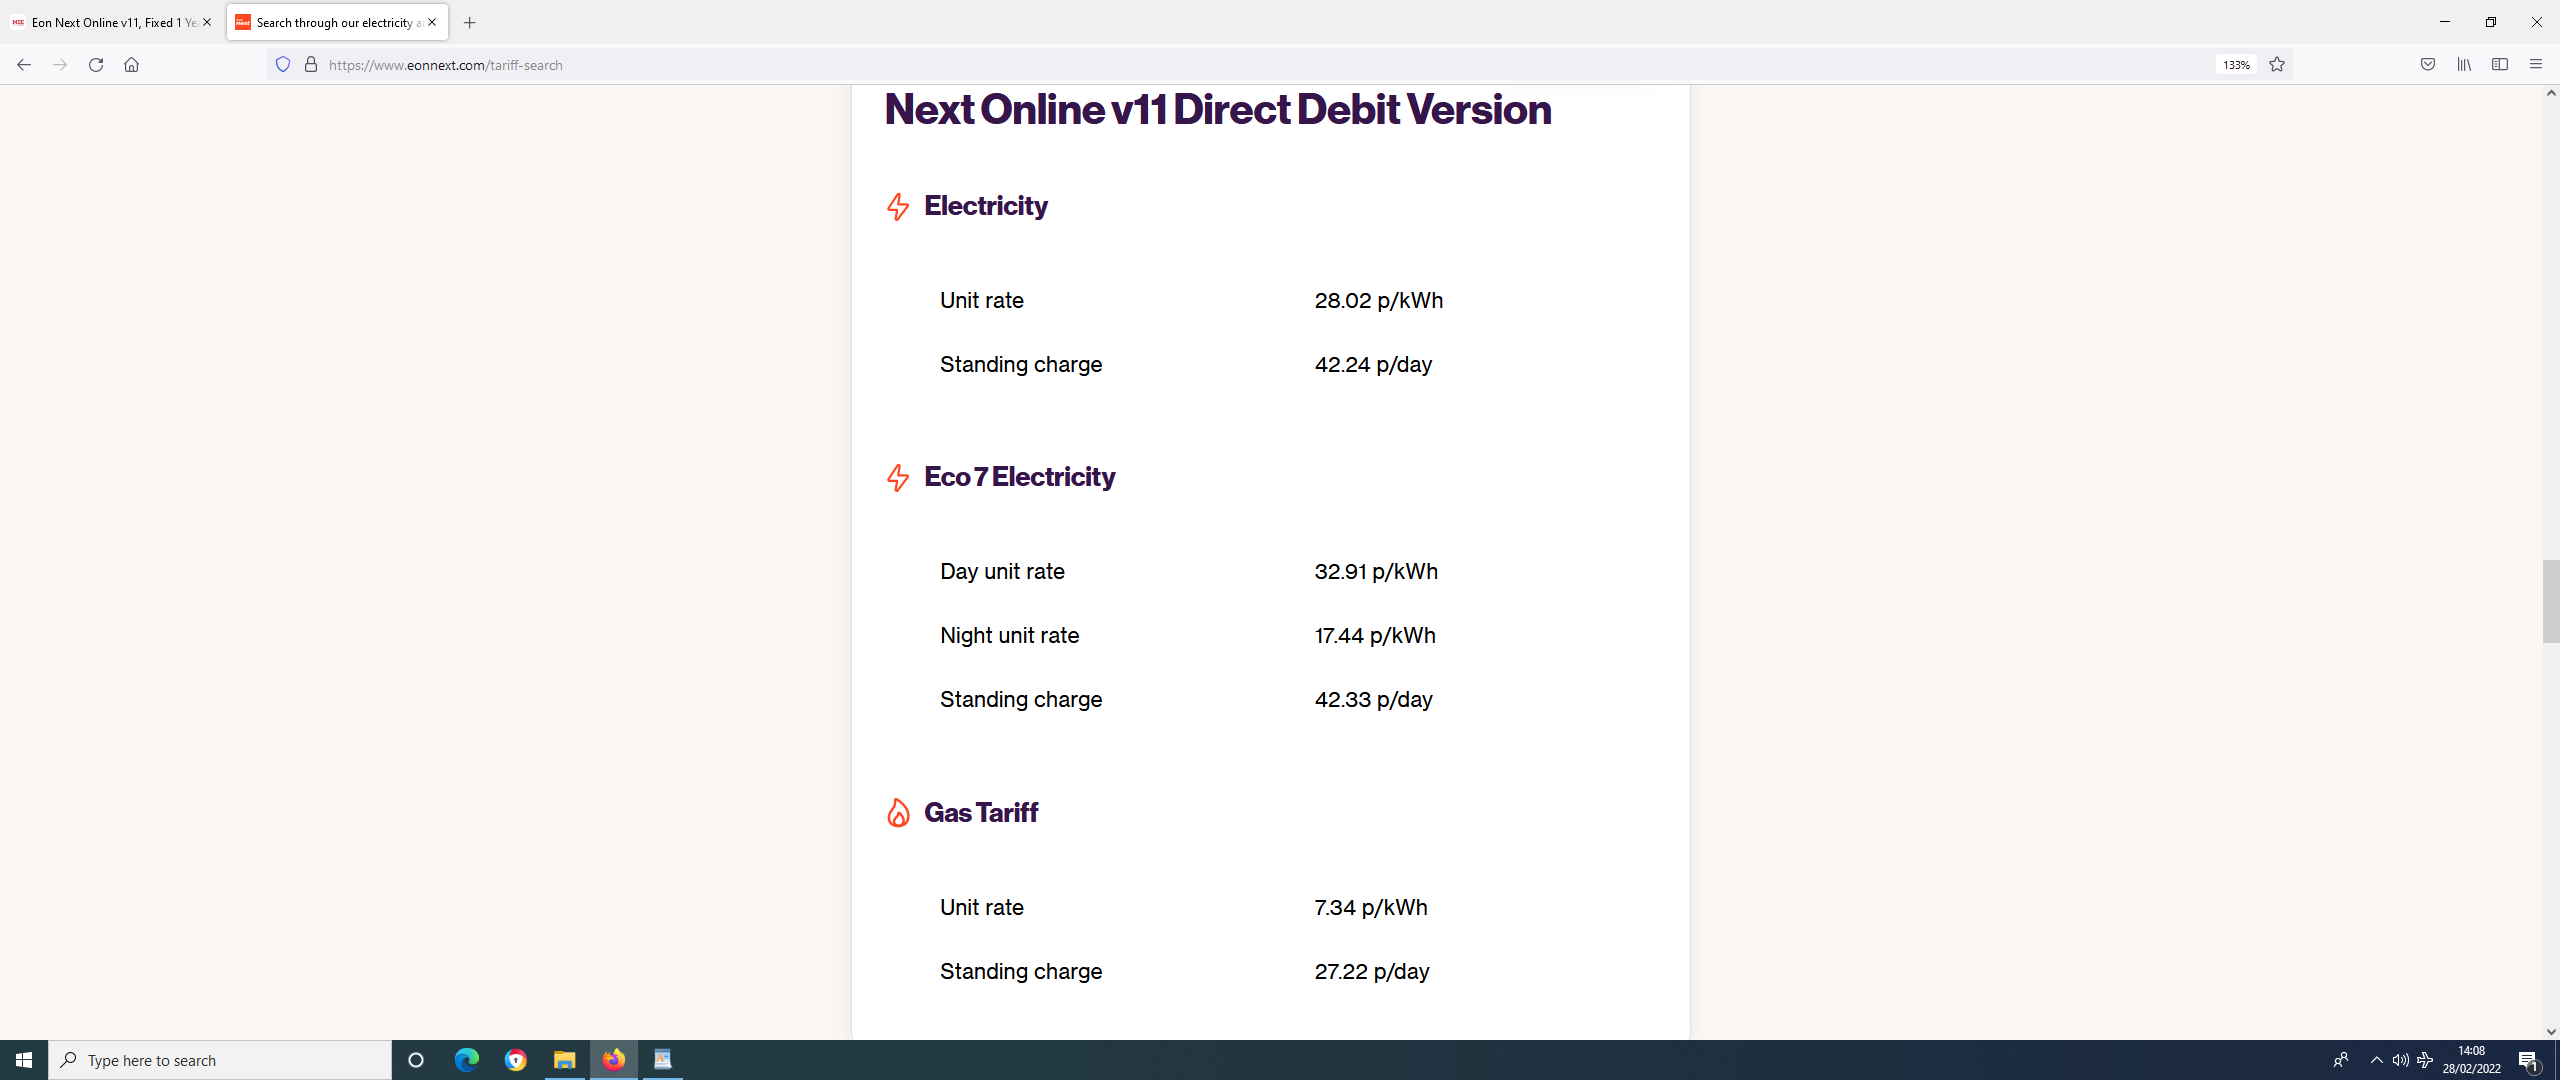Screen dimensions: 2560x1080
Task: Go back to the previous page
Action: coord(24,65)
